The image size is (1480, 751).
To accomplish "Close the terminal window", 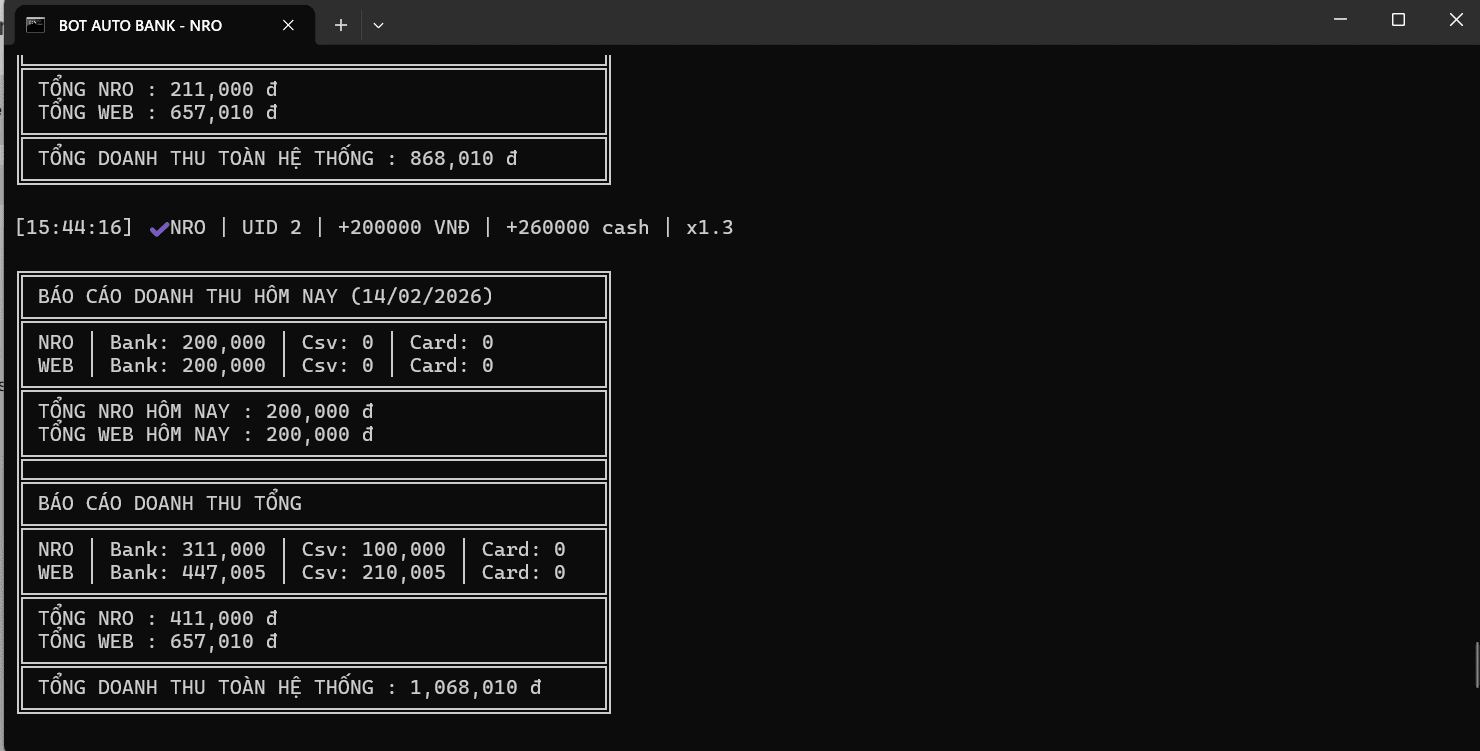I will coord(1456,20).
